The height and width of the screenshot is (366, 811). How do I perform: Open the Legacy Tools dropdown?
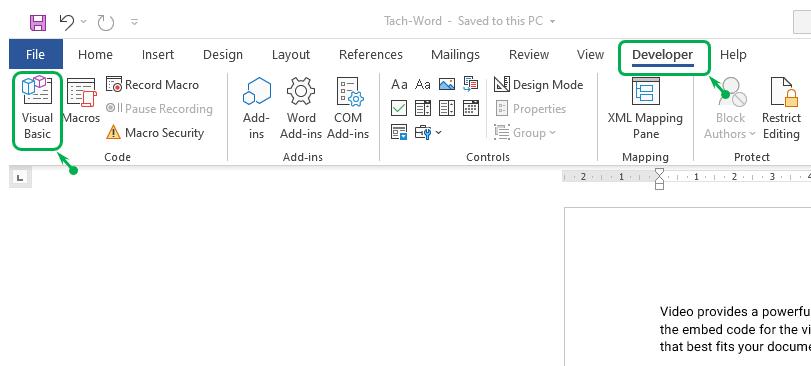(x=428, y=132)
